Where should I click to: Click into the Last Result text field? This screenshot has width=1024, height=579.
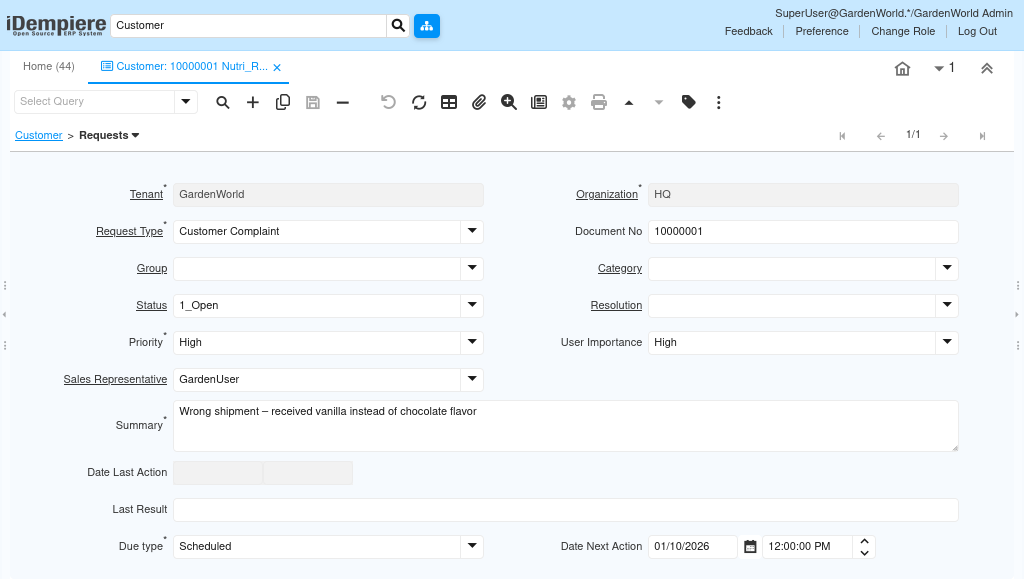click(565, 510)
